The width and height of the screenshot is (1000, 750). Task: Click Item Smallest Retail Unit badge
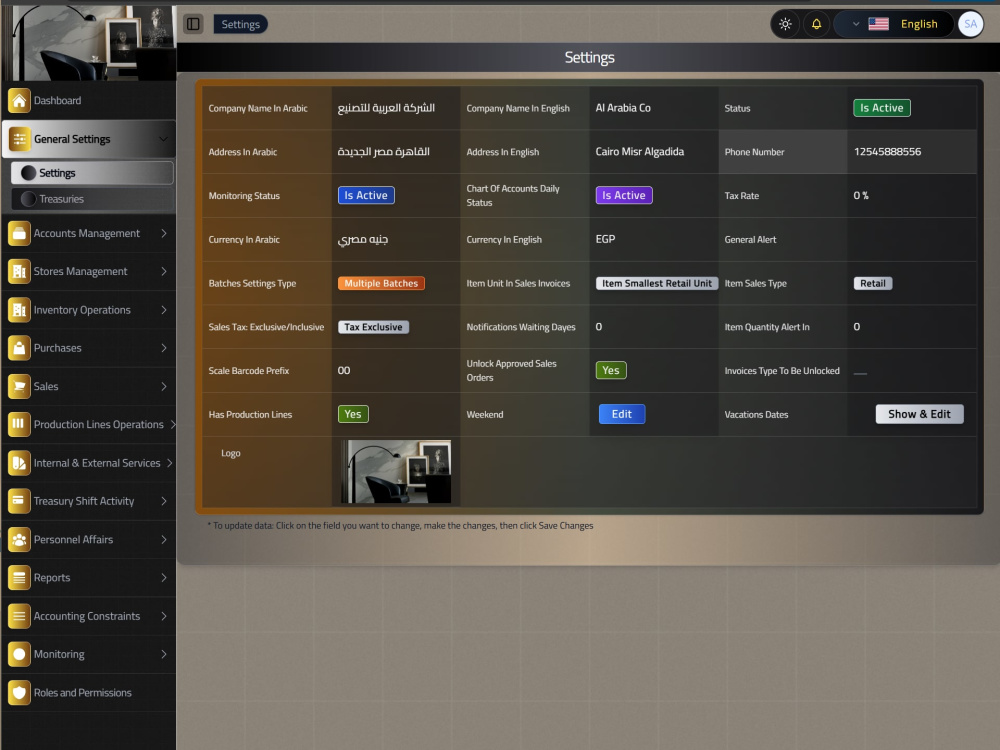point(657,283)
